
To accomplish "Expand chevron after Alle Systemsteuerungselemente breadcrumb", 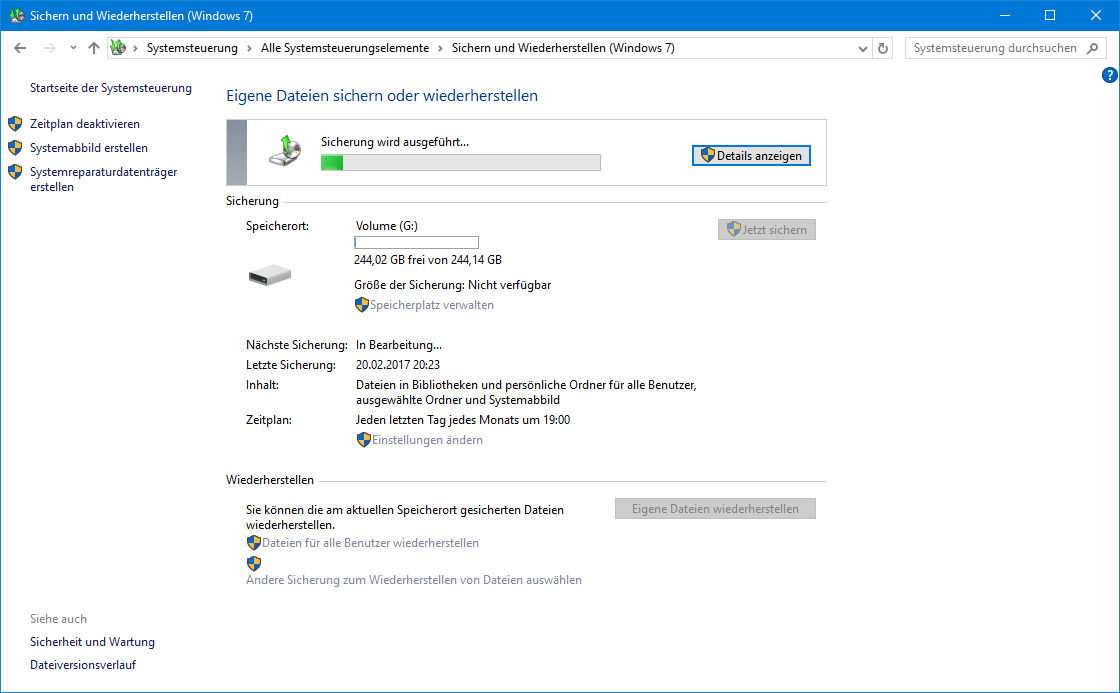I will [x=440, y=48].
